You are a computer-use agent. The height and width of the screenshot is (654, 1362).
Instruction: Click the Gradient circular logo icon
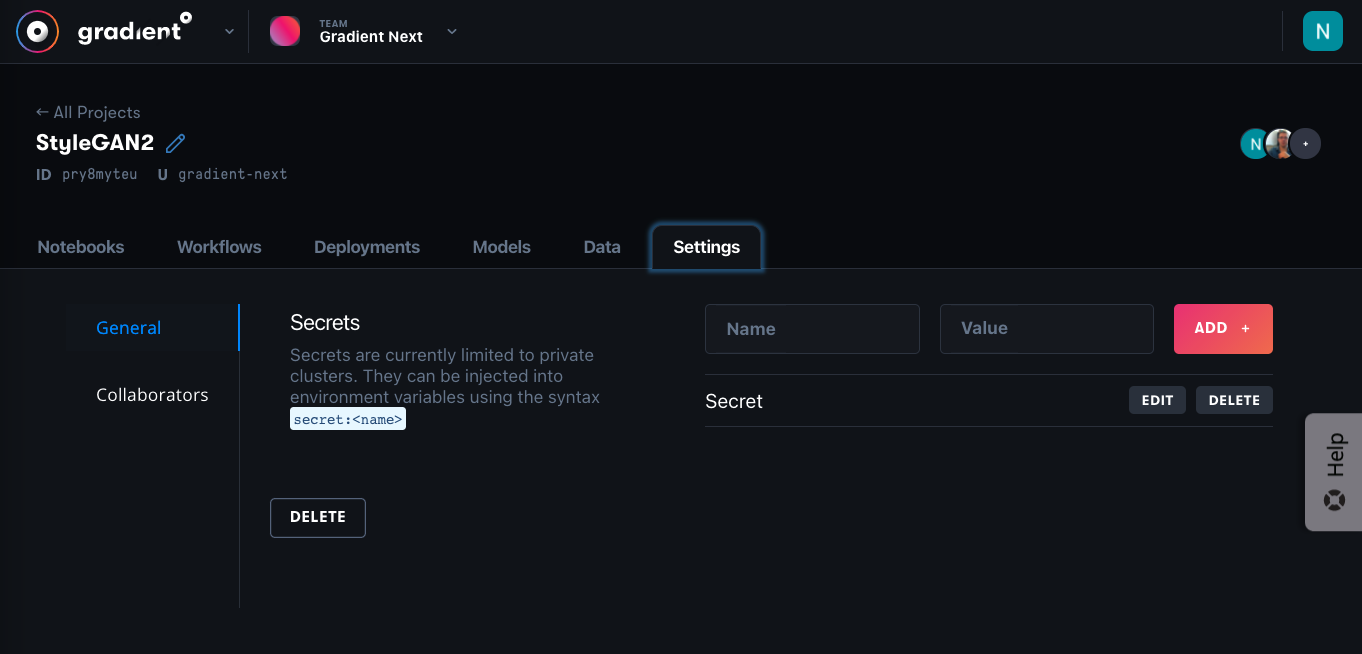click(37, 32)
